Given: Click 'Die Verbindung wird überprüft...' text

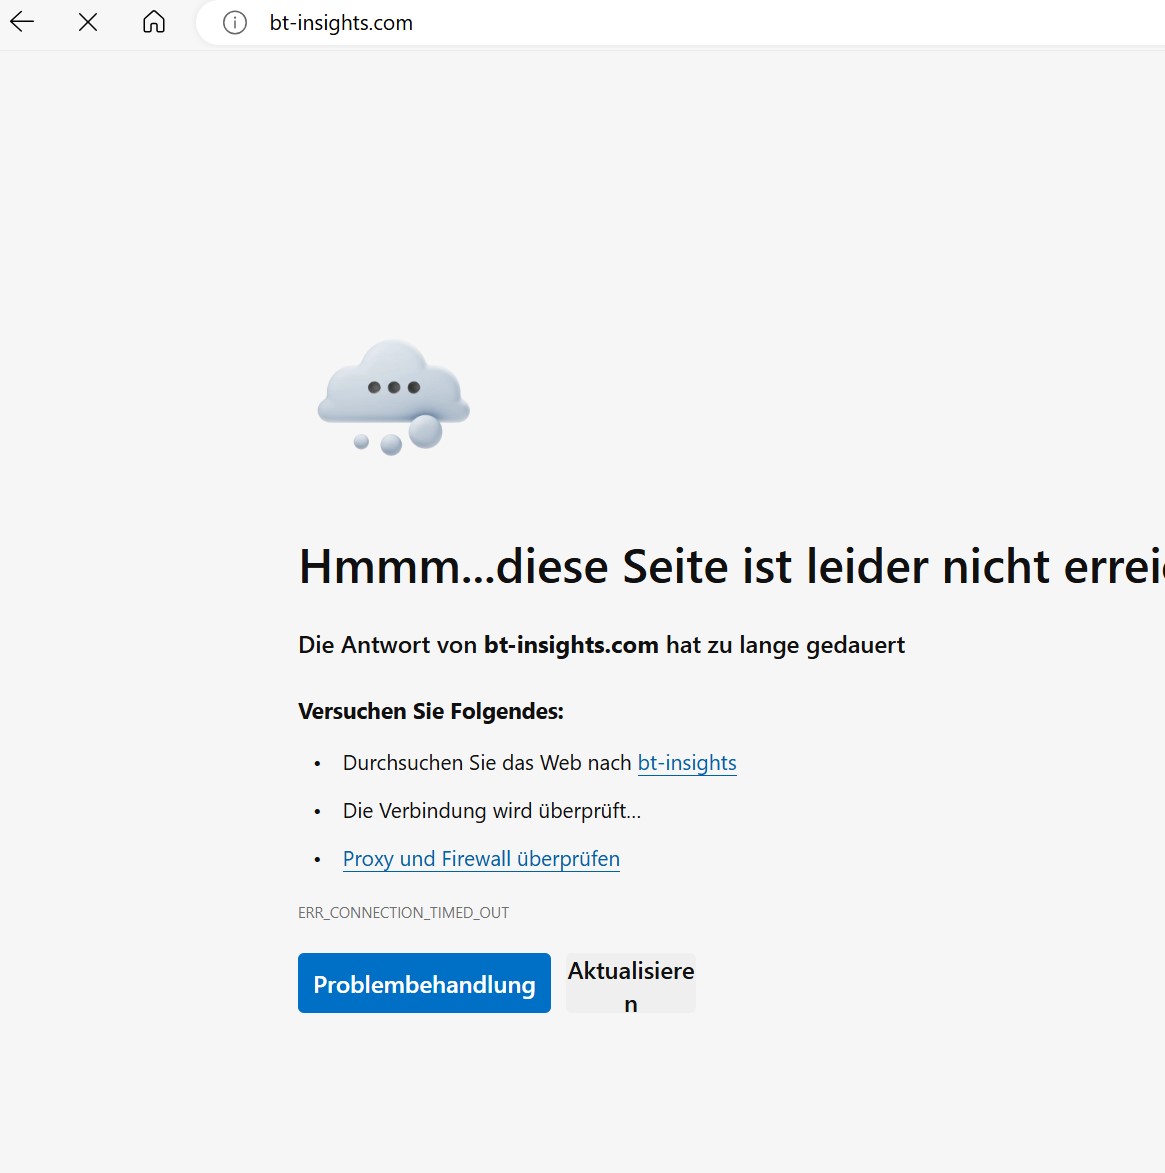Looking at the screenshot, I should [x=492, y=811].
